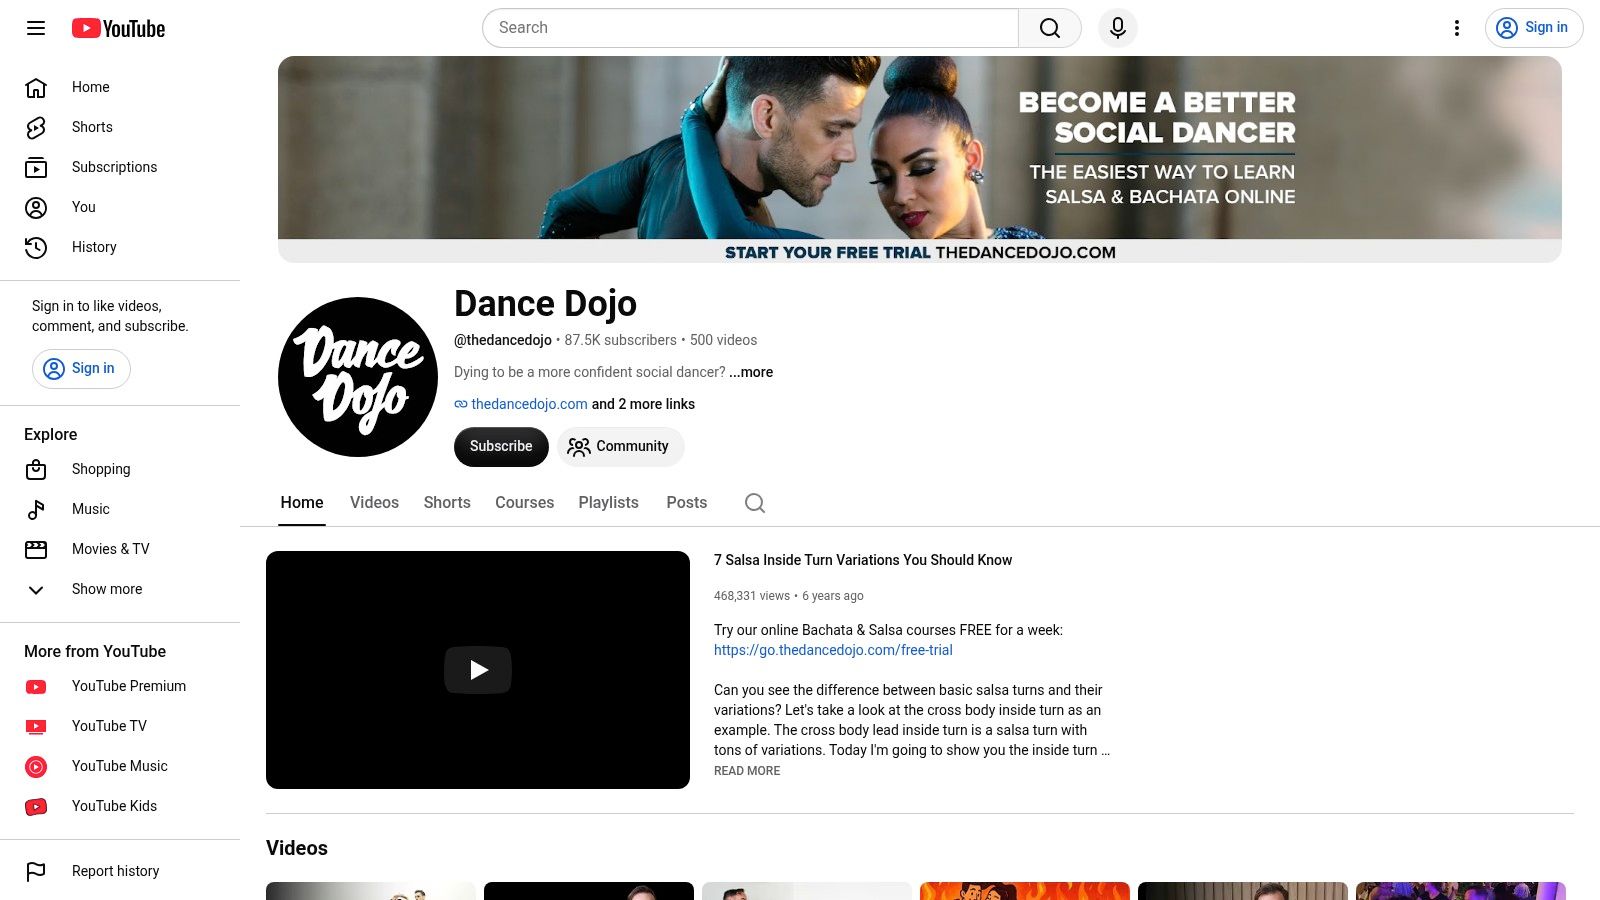The width and height of the screenshot is (1600, 900).
Task: Click the Home sidebar icon
Action: pos(36,87)
